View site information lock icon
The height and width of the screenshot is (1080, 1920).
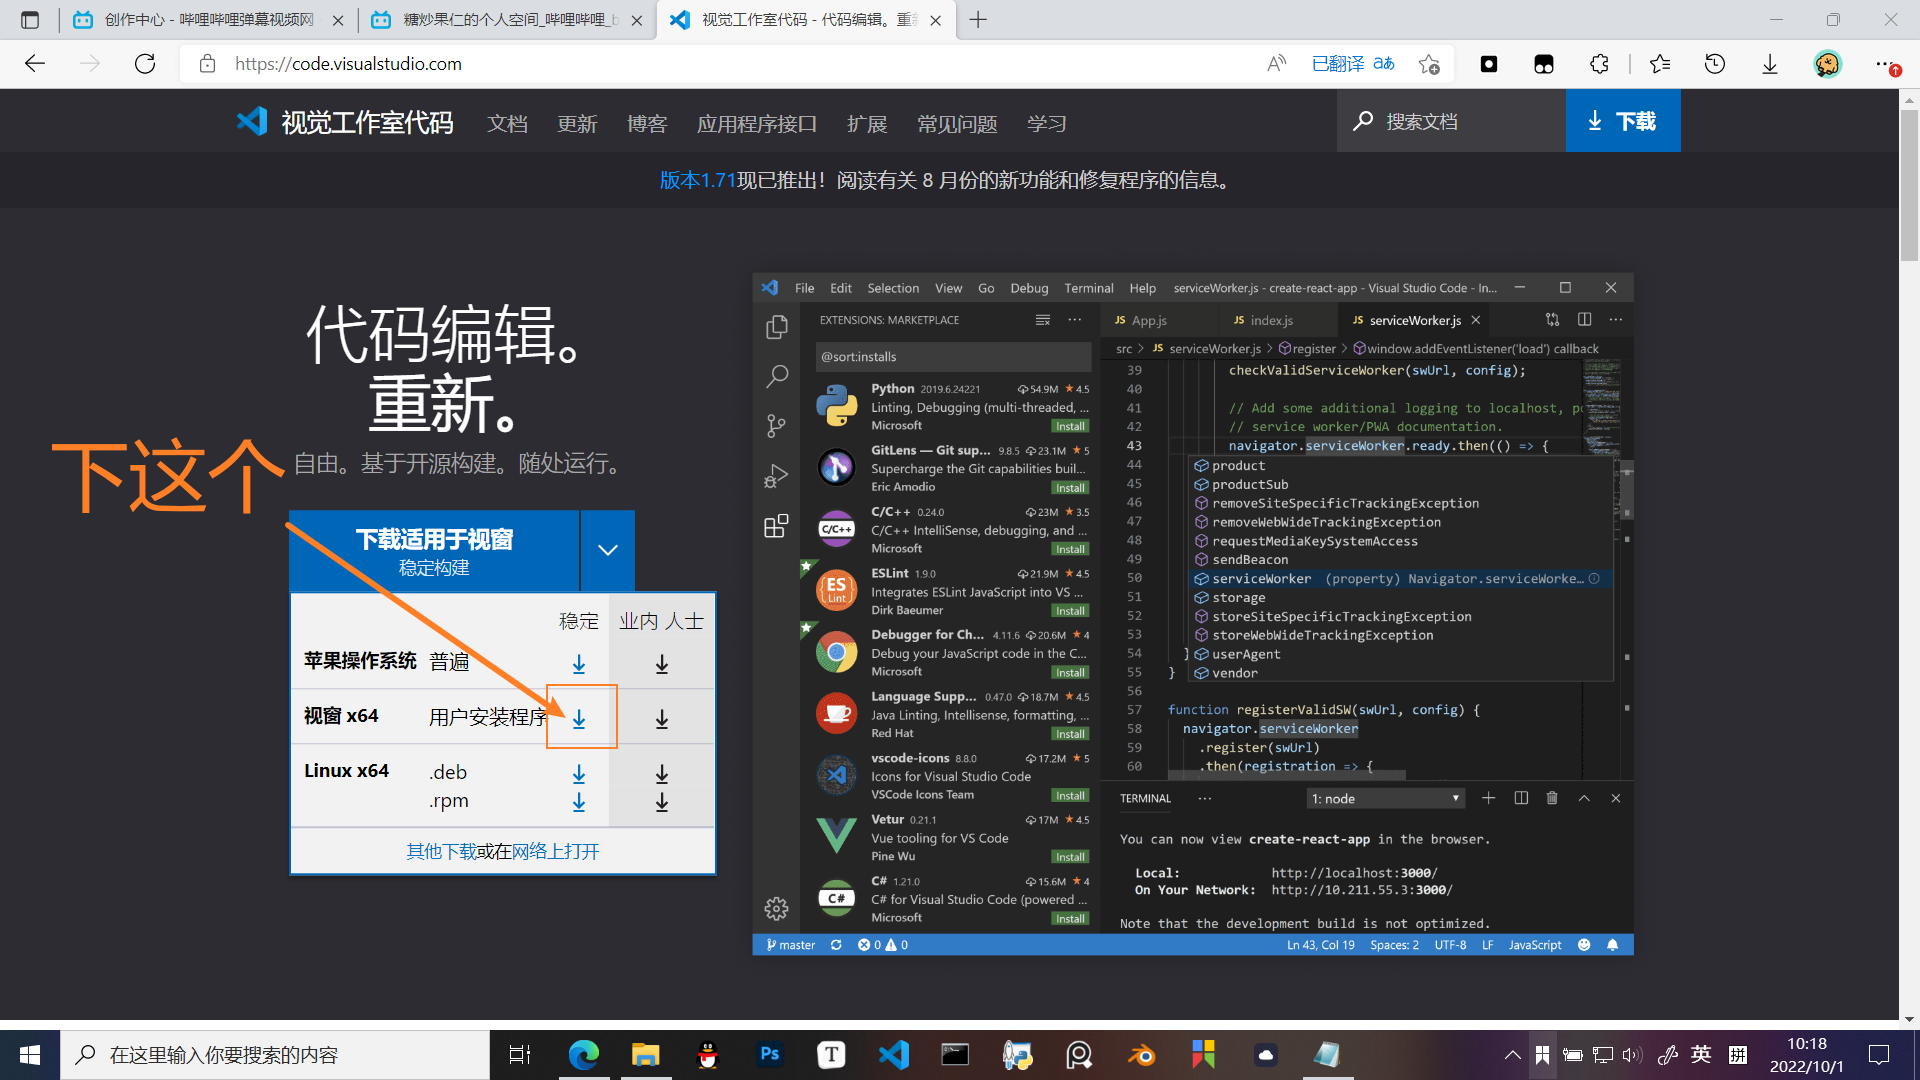tap(208, 64)
